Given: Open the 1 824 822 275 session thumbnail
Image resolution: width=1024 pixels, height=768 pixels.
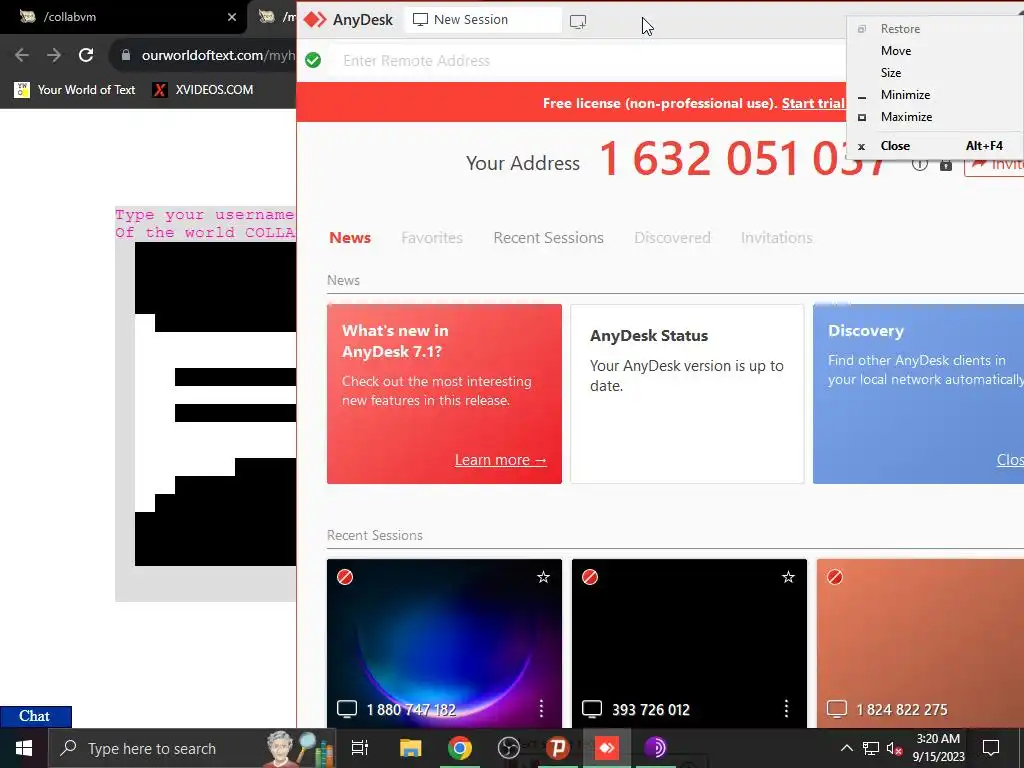Looking at the screenshot, I should click(x=920, y=643).
